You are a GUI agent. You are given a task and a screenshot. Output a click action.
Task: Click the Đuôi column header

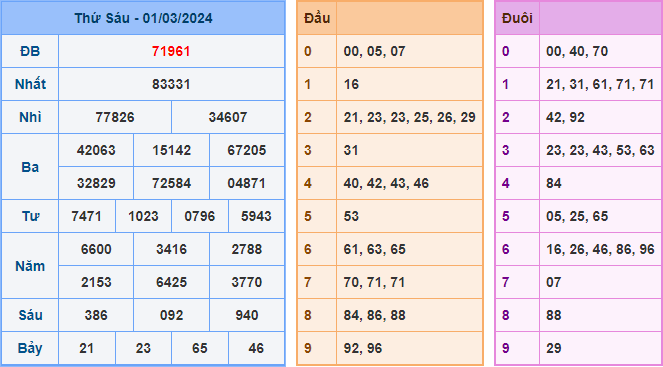tap(517, 18)
